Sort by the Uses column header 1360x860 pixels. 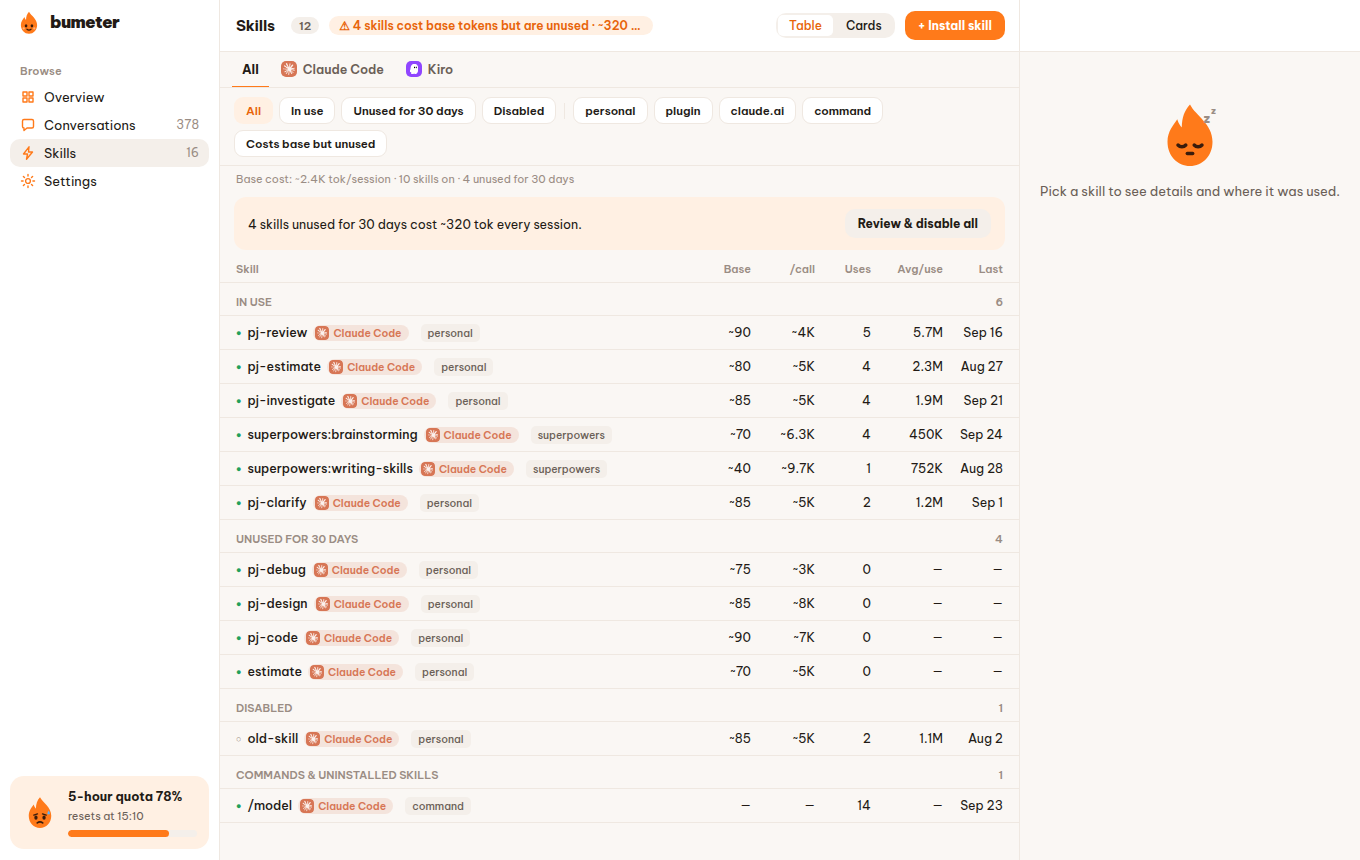point(858,269)
